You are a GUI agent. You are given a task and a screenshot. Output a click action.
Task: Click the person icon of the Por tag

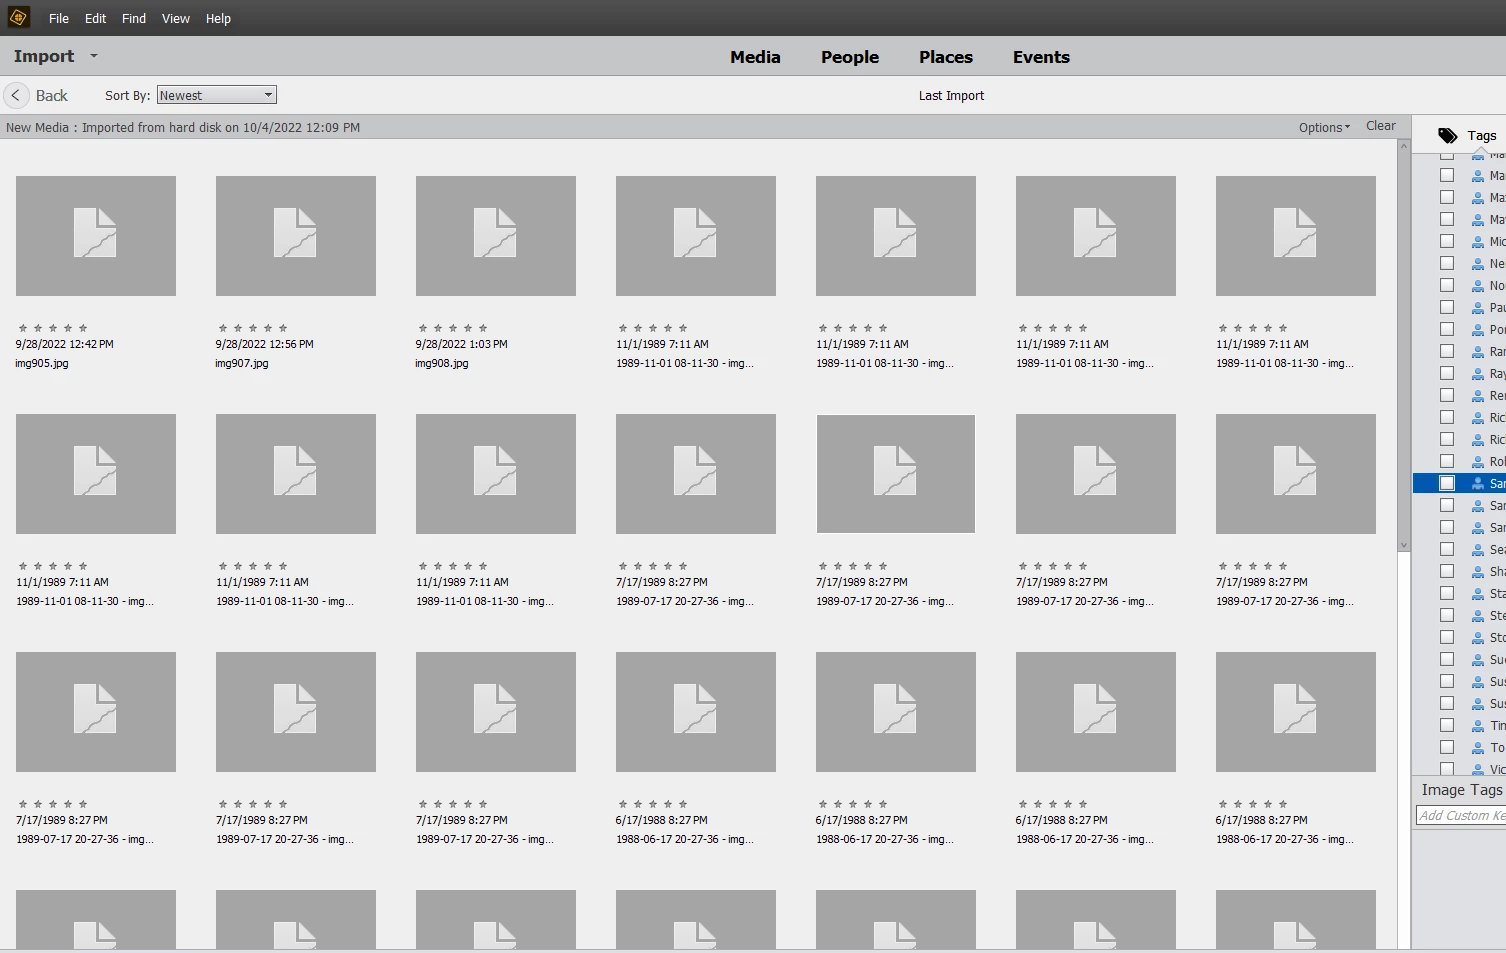(1478, 330)
